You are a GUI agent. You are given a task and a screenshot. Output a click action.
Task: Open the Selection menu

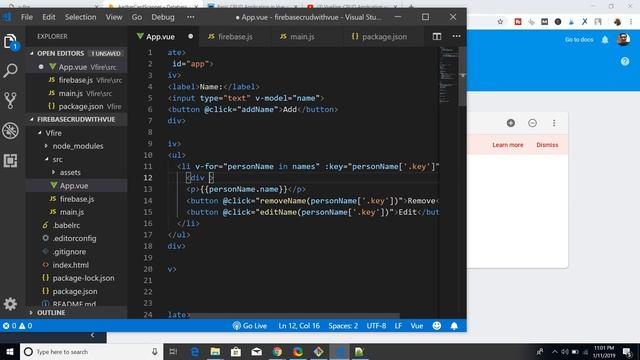tap(80, 17)
